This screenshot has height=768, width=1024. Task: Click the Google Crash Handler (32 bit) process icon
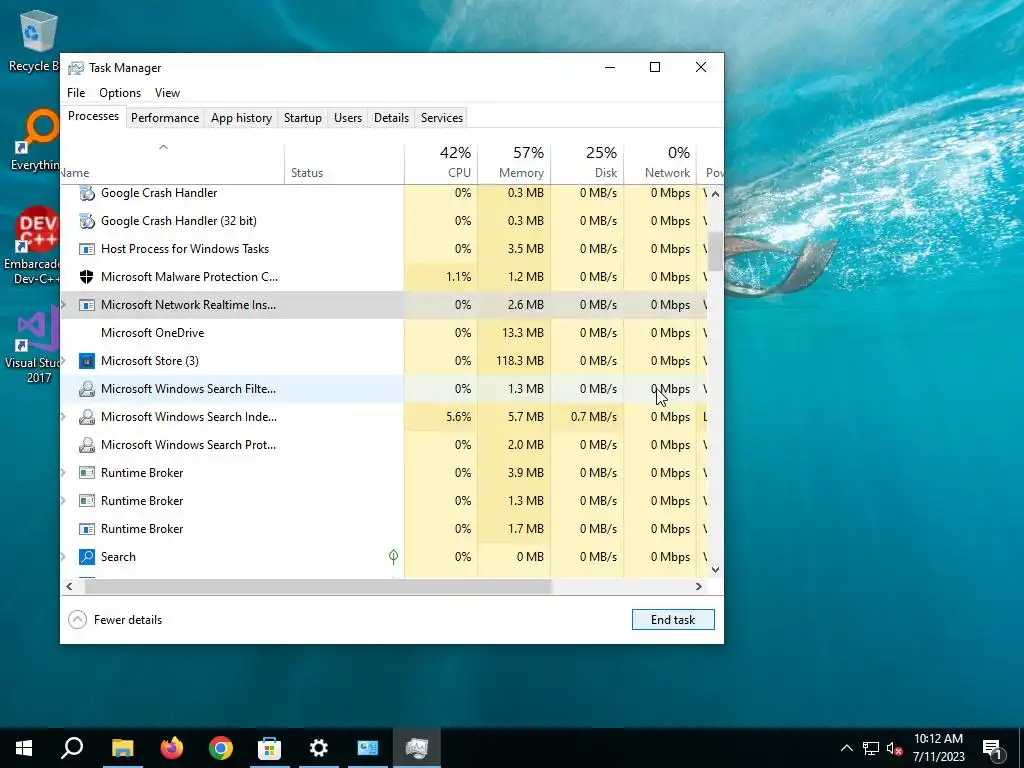(x=86, y=221)
